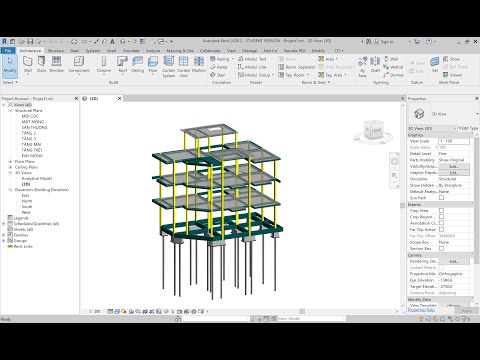Toggle the Sun Path checkbox
This screenshot has height=360, width=480.
441,198
